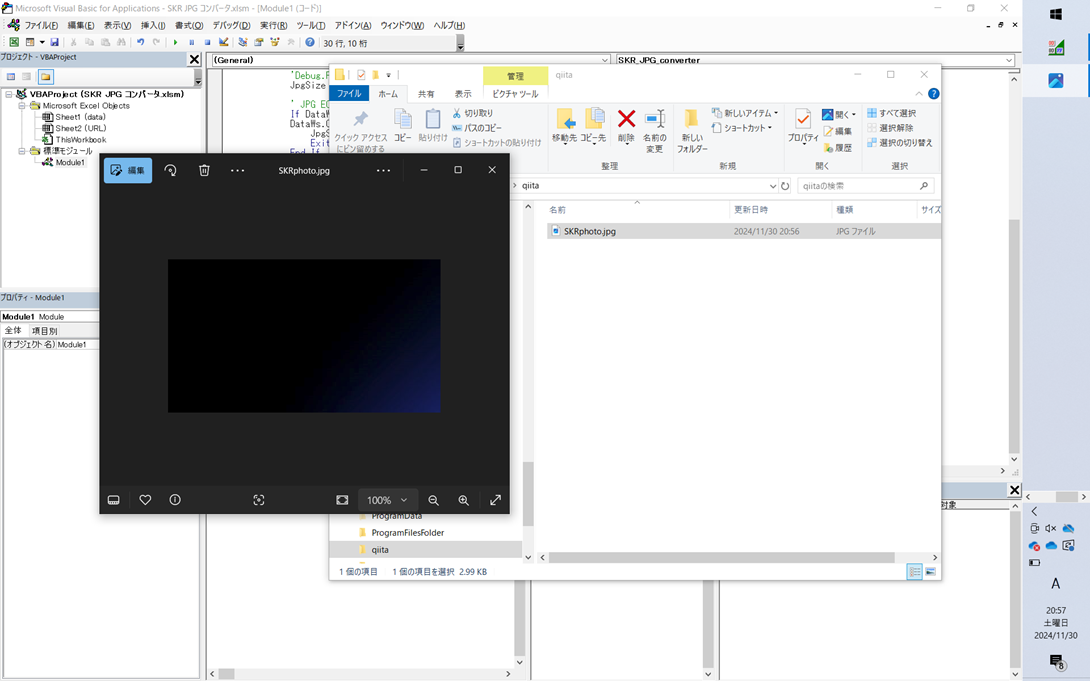Open Properties Window icon in VBA toolbar
The width and height of the screenshot is (1090, 681).
[259, 42]
